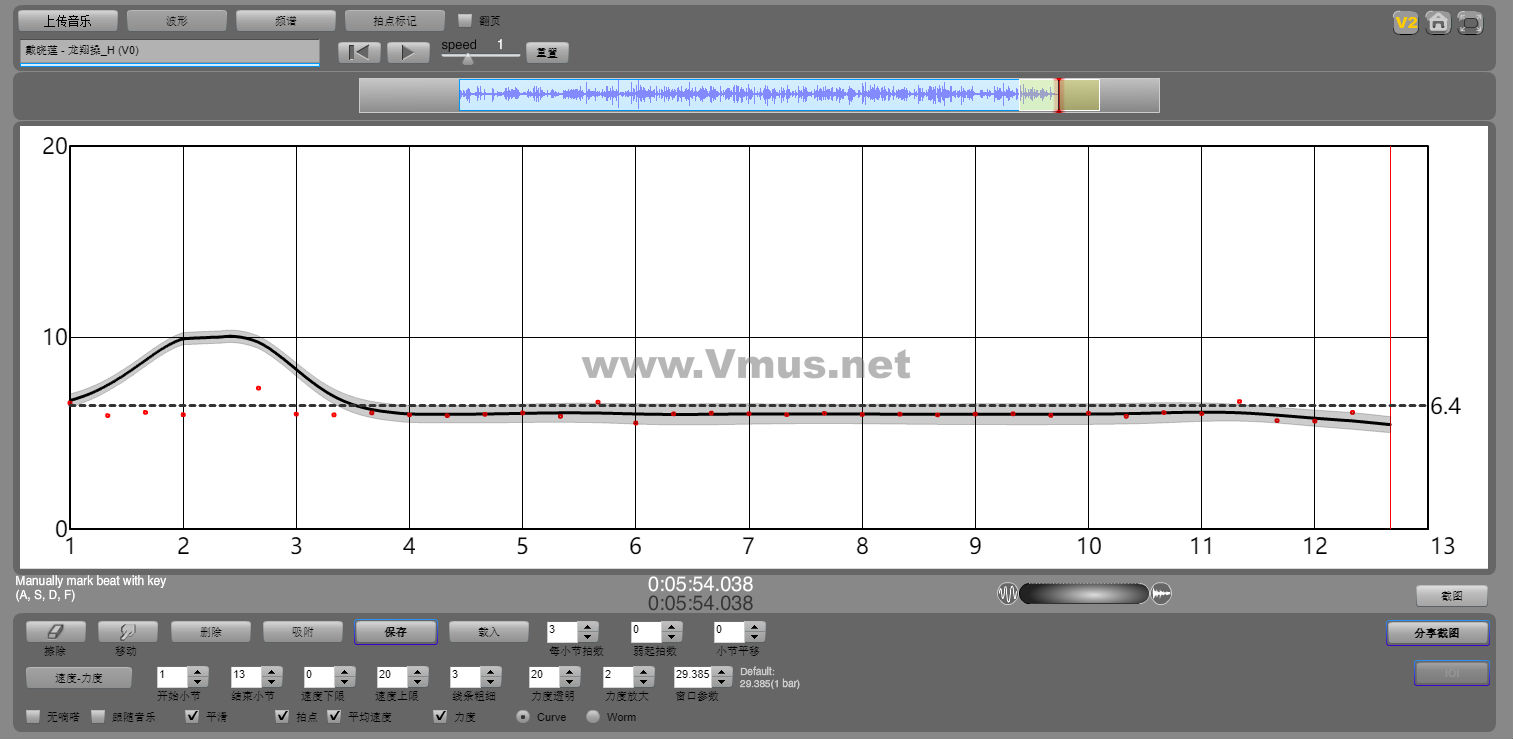Go to home via house icon

pyautogui.click(x=1438, y=22)
